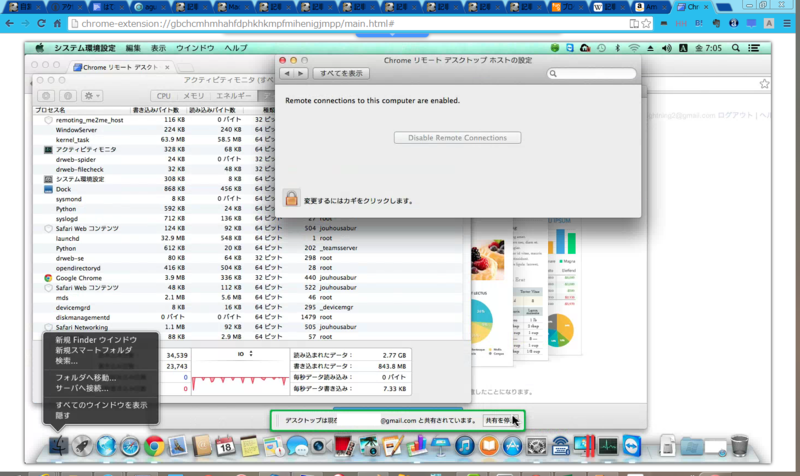Click the ログアウト link in Chrome page
The image size is (800, 476).
(735, 115)
